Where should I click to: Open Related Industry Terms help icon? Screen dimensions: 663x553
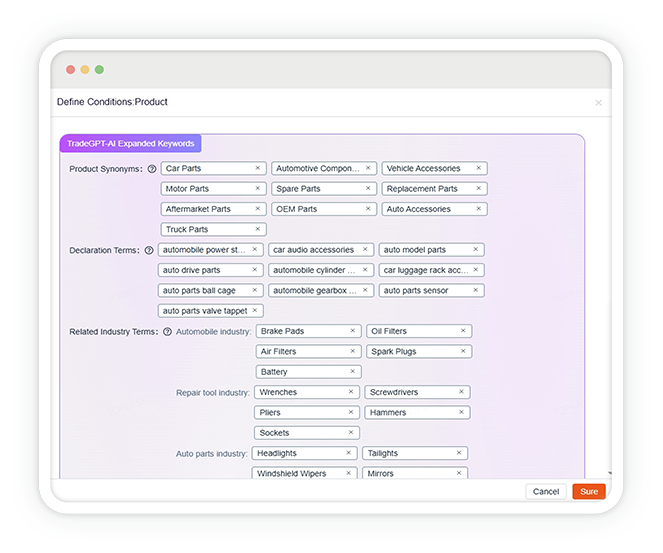[167, 331]
